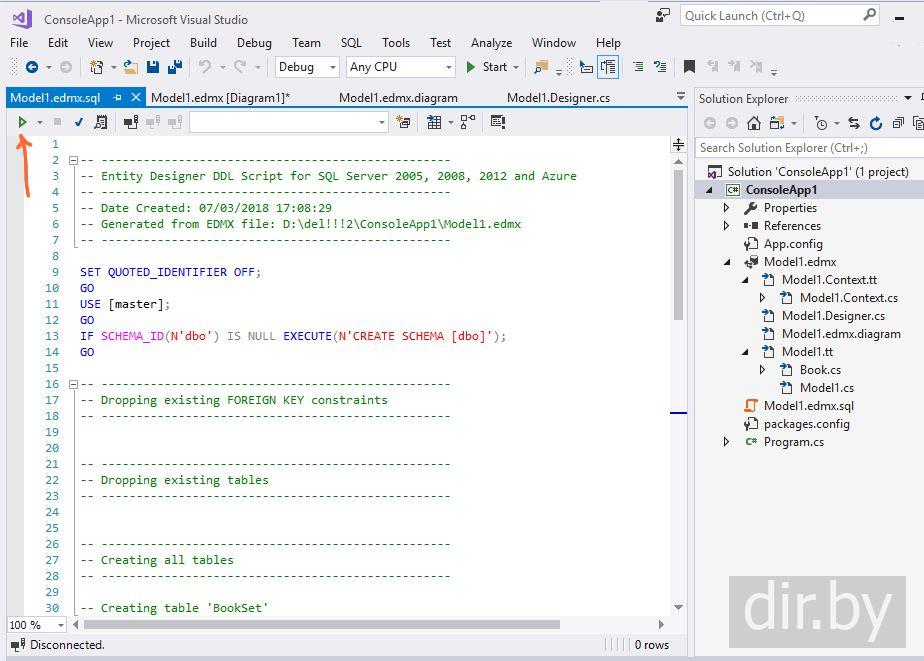Refresh Solution Explorer with the circular arrow
924x661 pixels.
[x=876, y=123]
